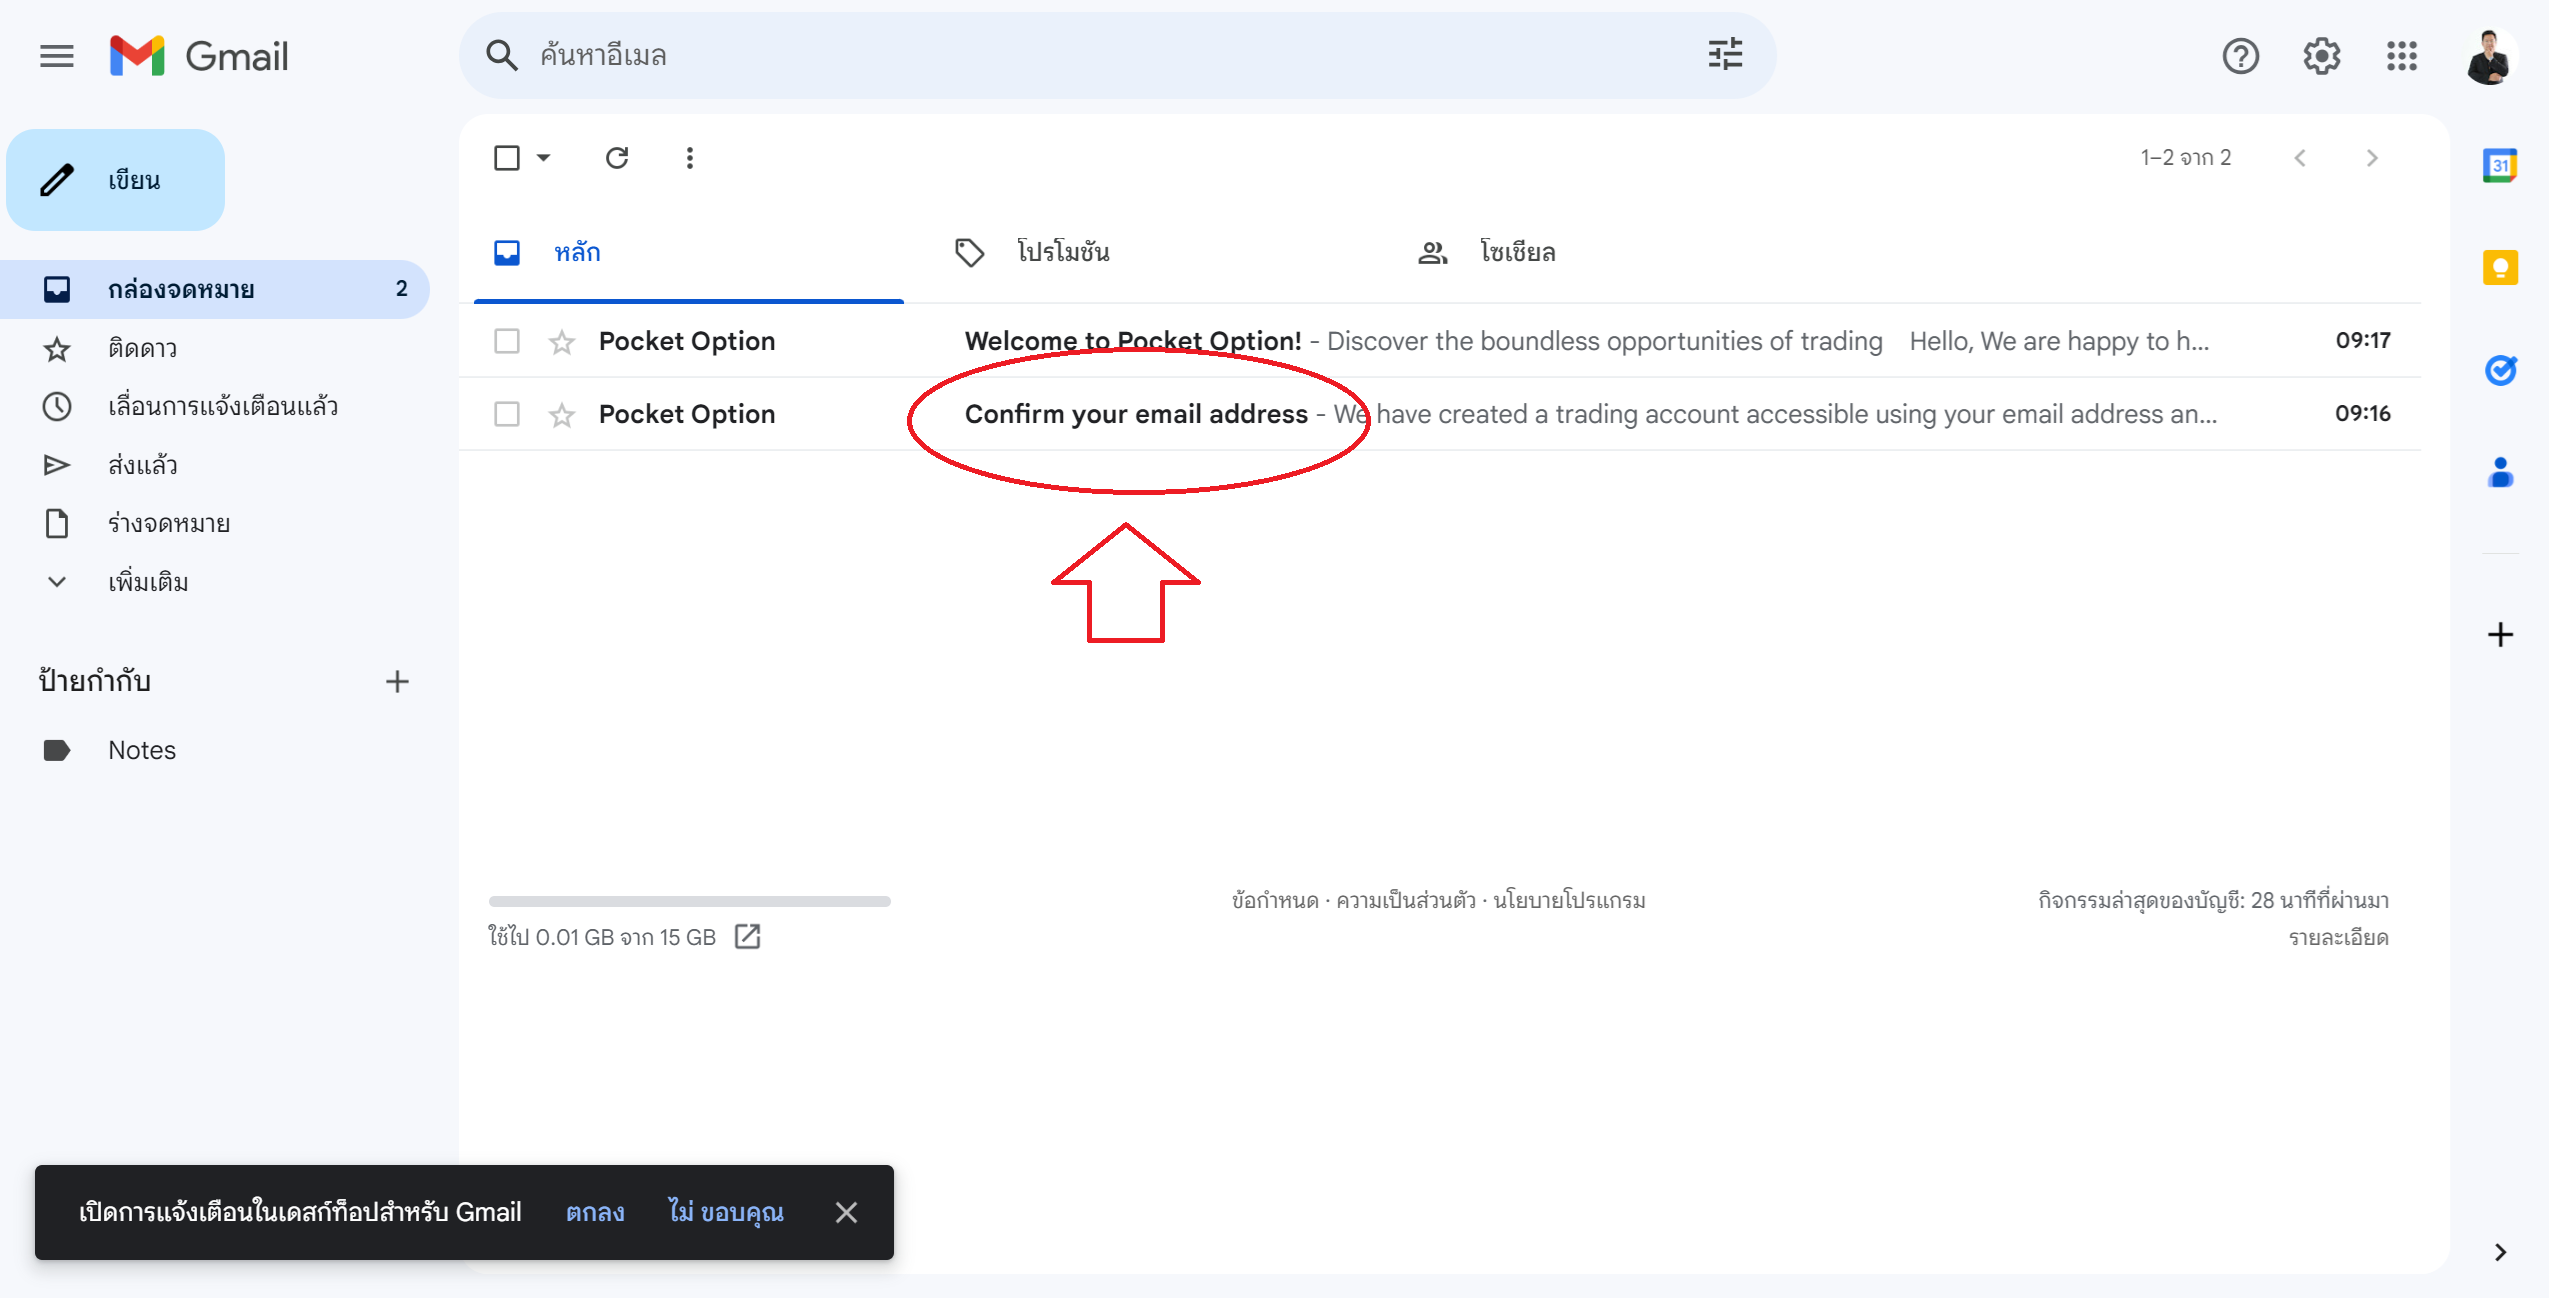Image resolution: width=2549 pixels, height=1298 pixels.
Task: Open เลื่อนการแจ้งเตือนแล้ว snoozed folder
Action: click(215, 406)
